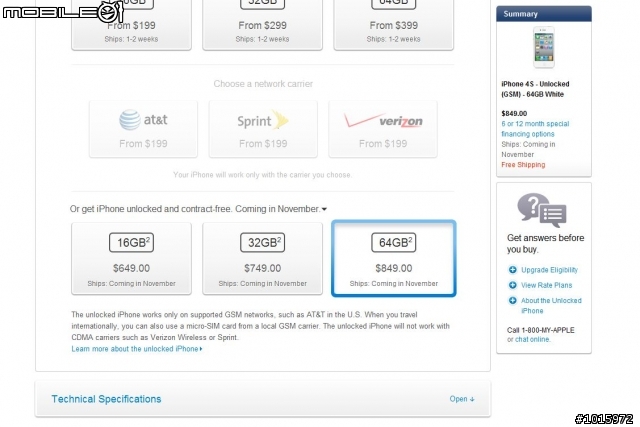Click the plus icon beside Upgrade Eligibility
Screen dimensions: 640x427
(512, 270)
